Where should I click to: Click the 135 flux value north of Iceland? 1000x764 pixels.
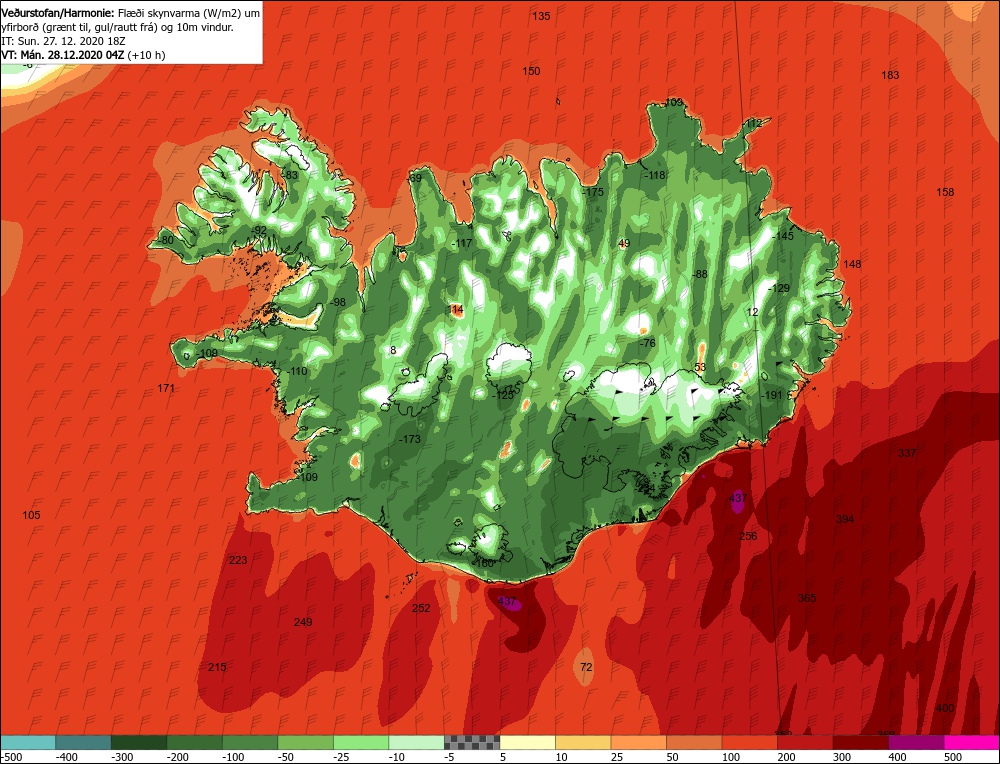click(541, 16)
